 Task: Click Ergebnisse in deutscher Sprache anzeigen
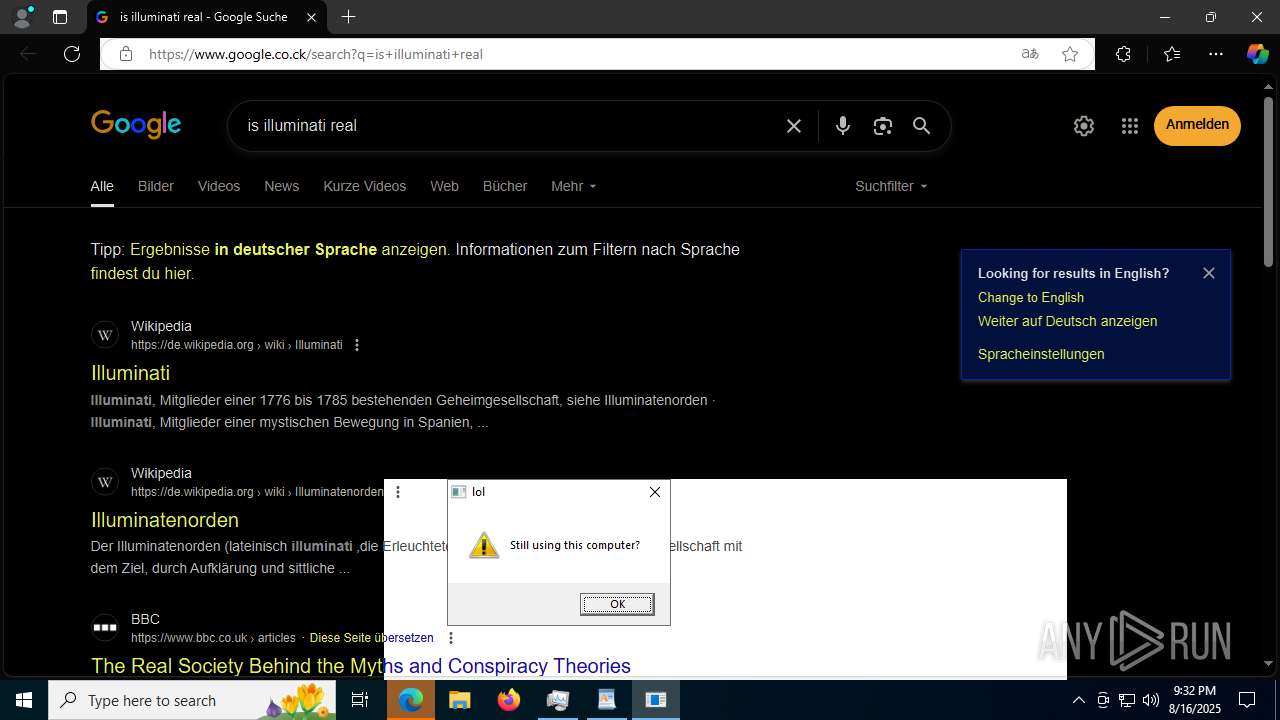288,249
